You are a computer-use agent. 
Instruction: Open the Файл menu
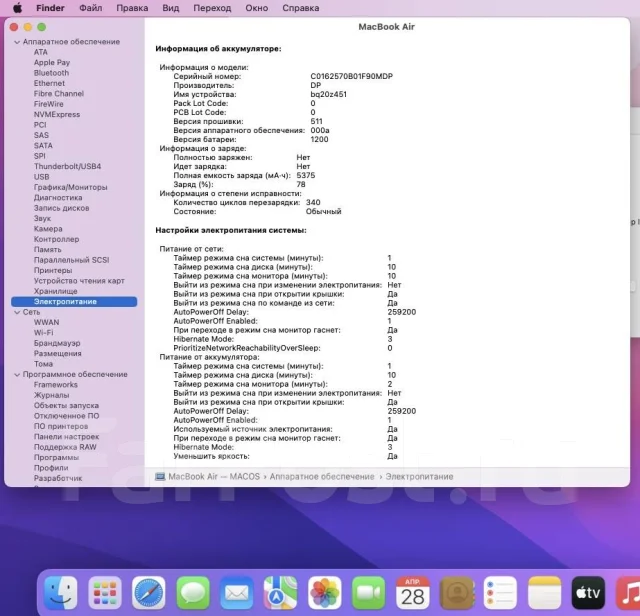91,8
